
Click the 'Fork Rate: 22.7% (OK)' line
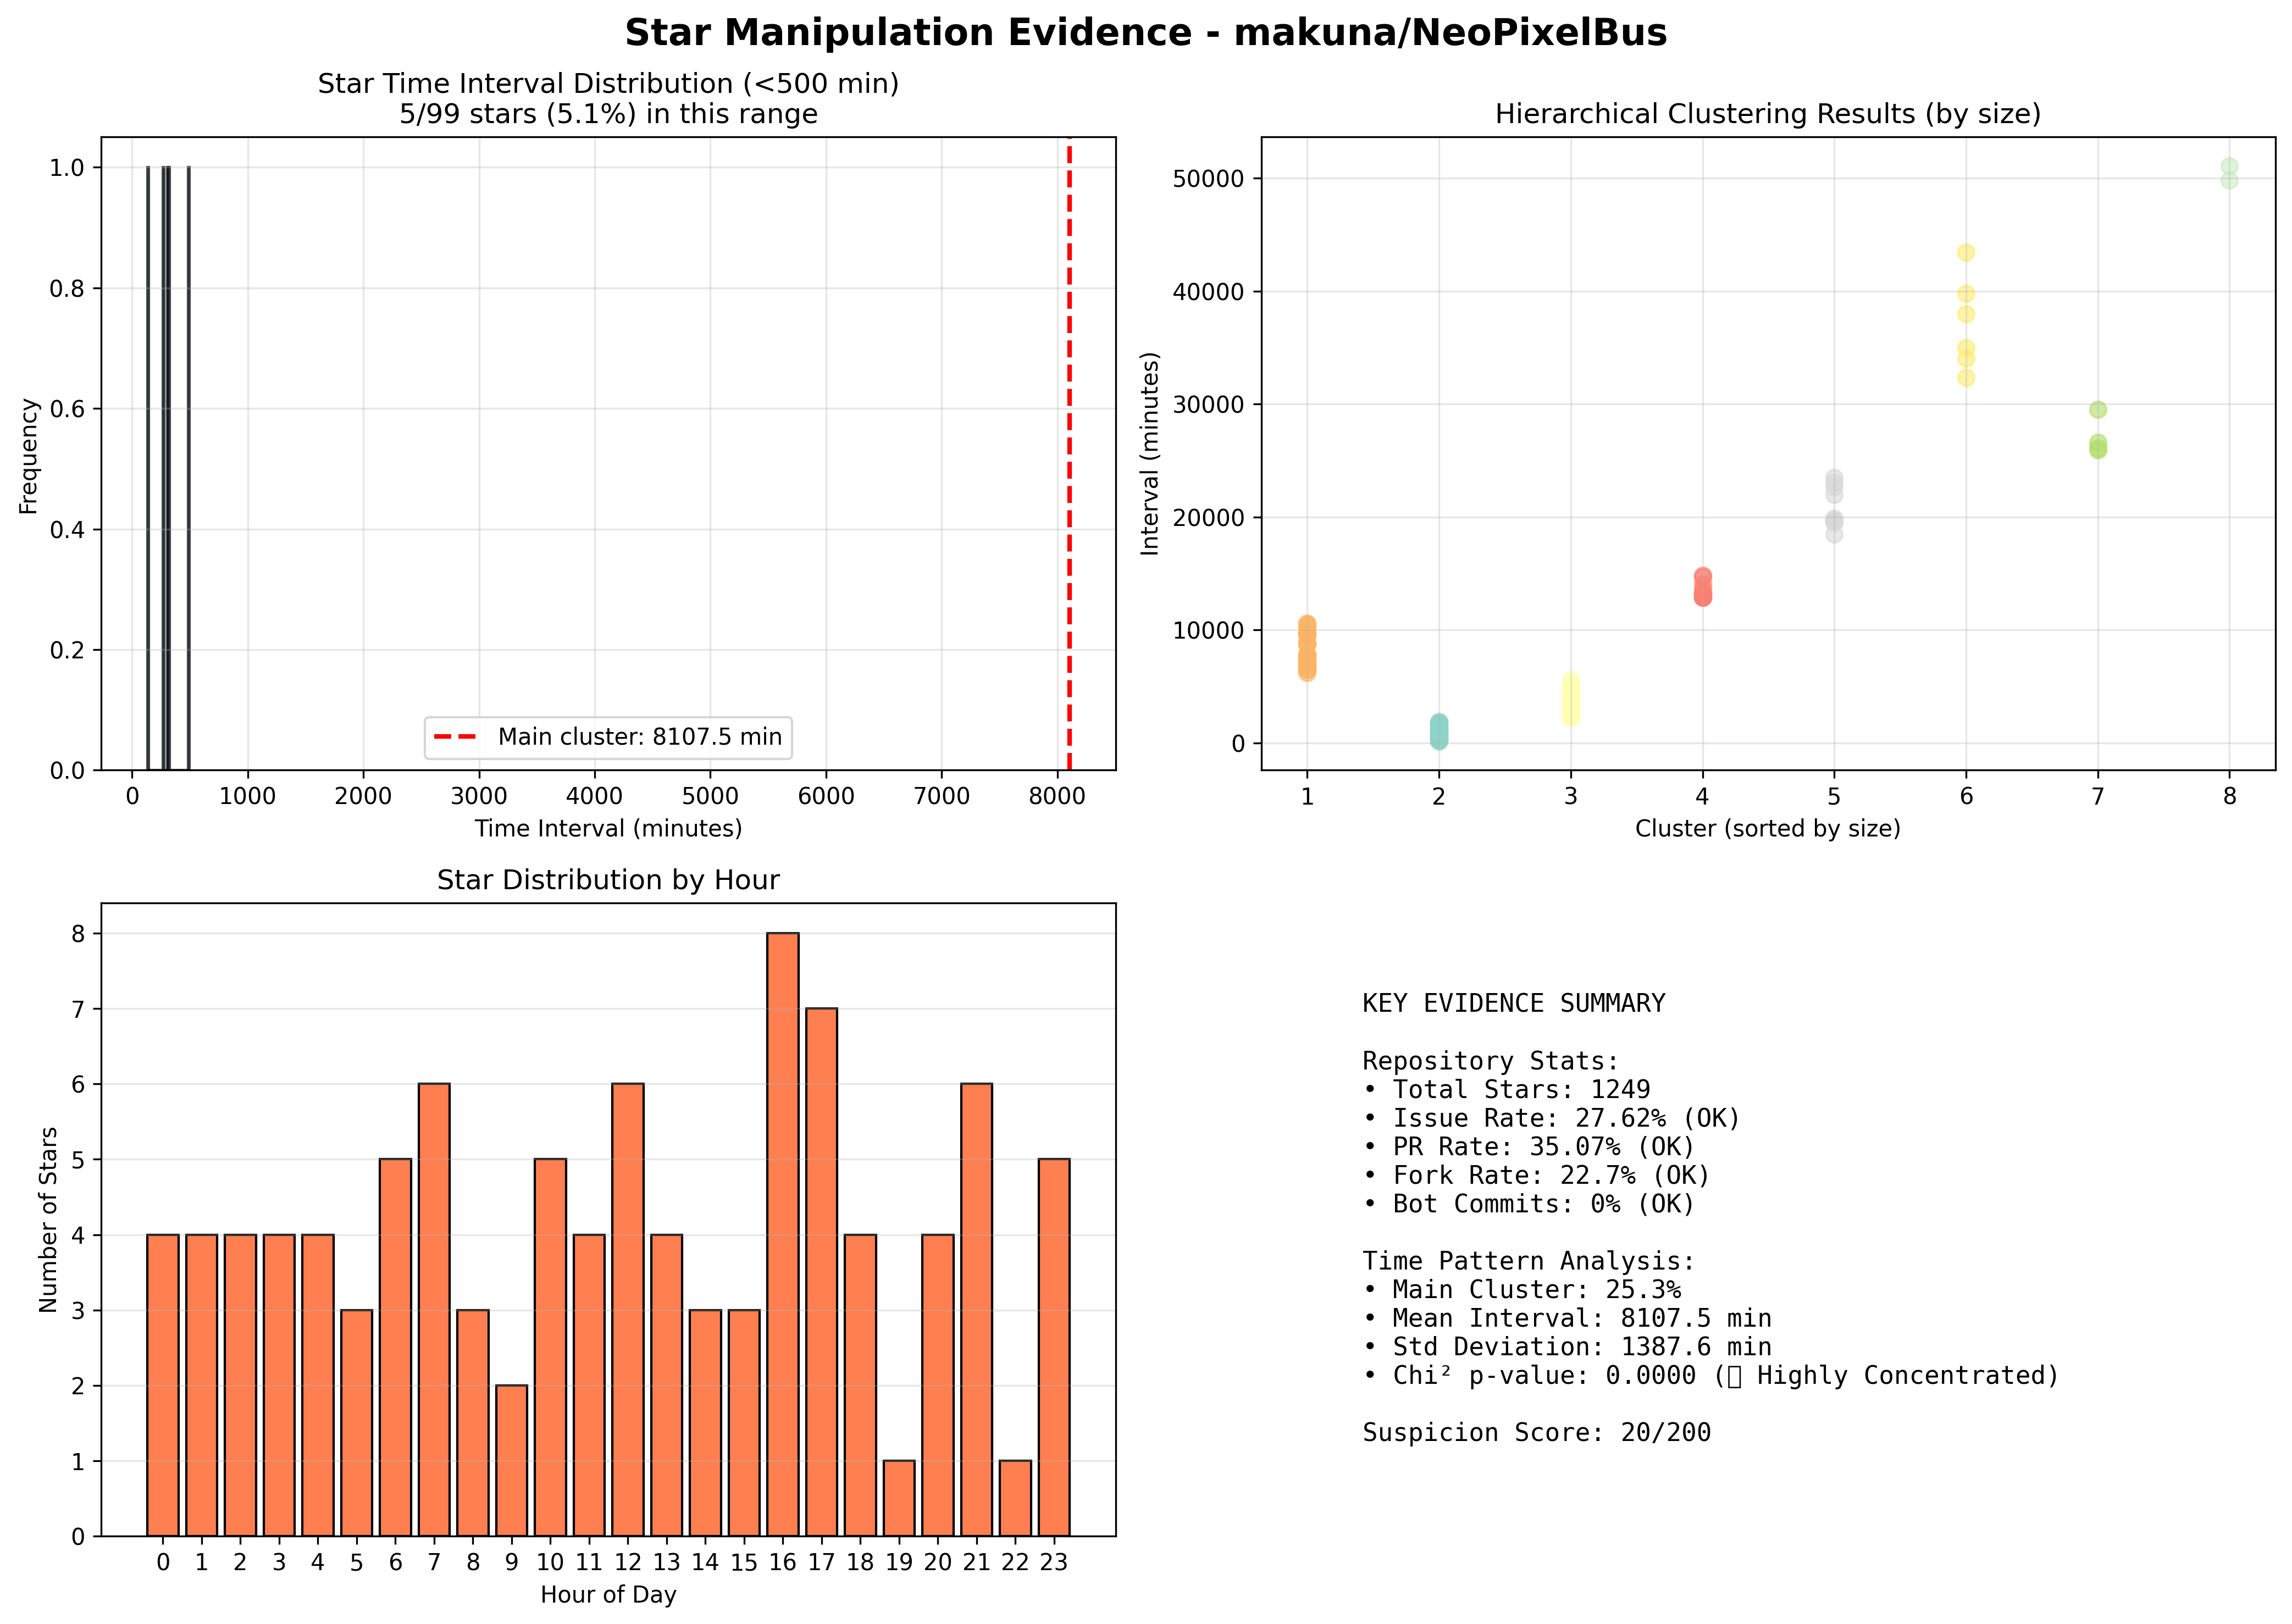tap(1536, 1175)
